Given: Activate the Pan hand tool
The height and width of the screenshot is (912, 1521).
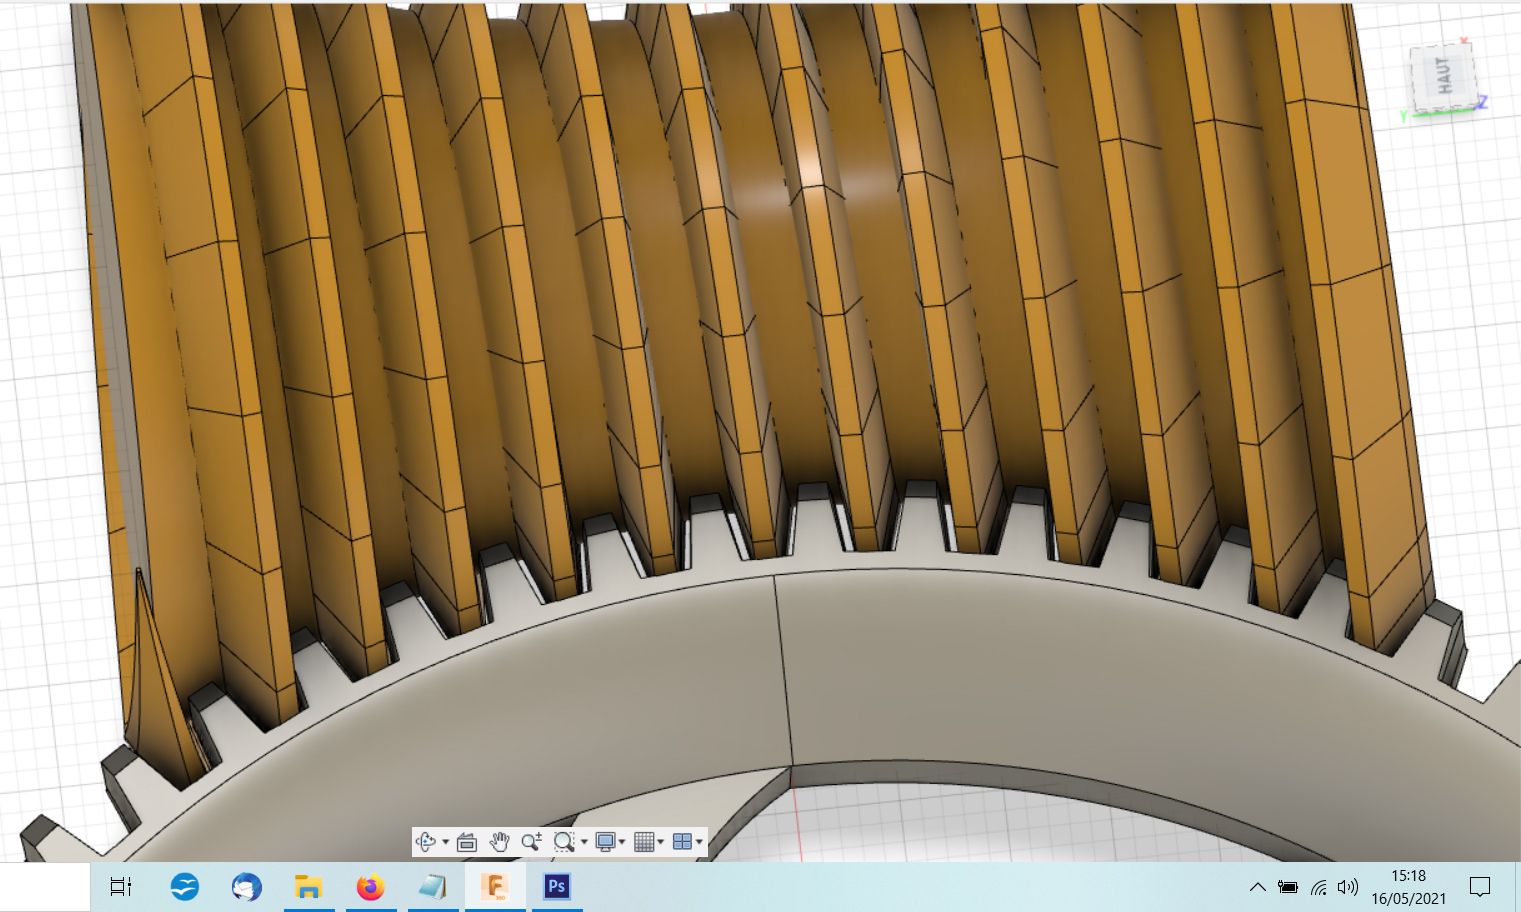Looking at the screenshot, I should point(499,842).
